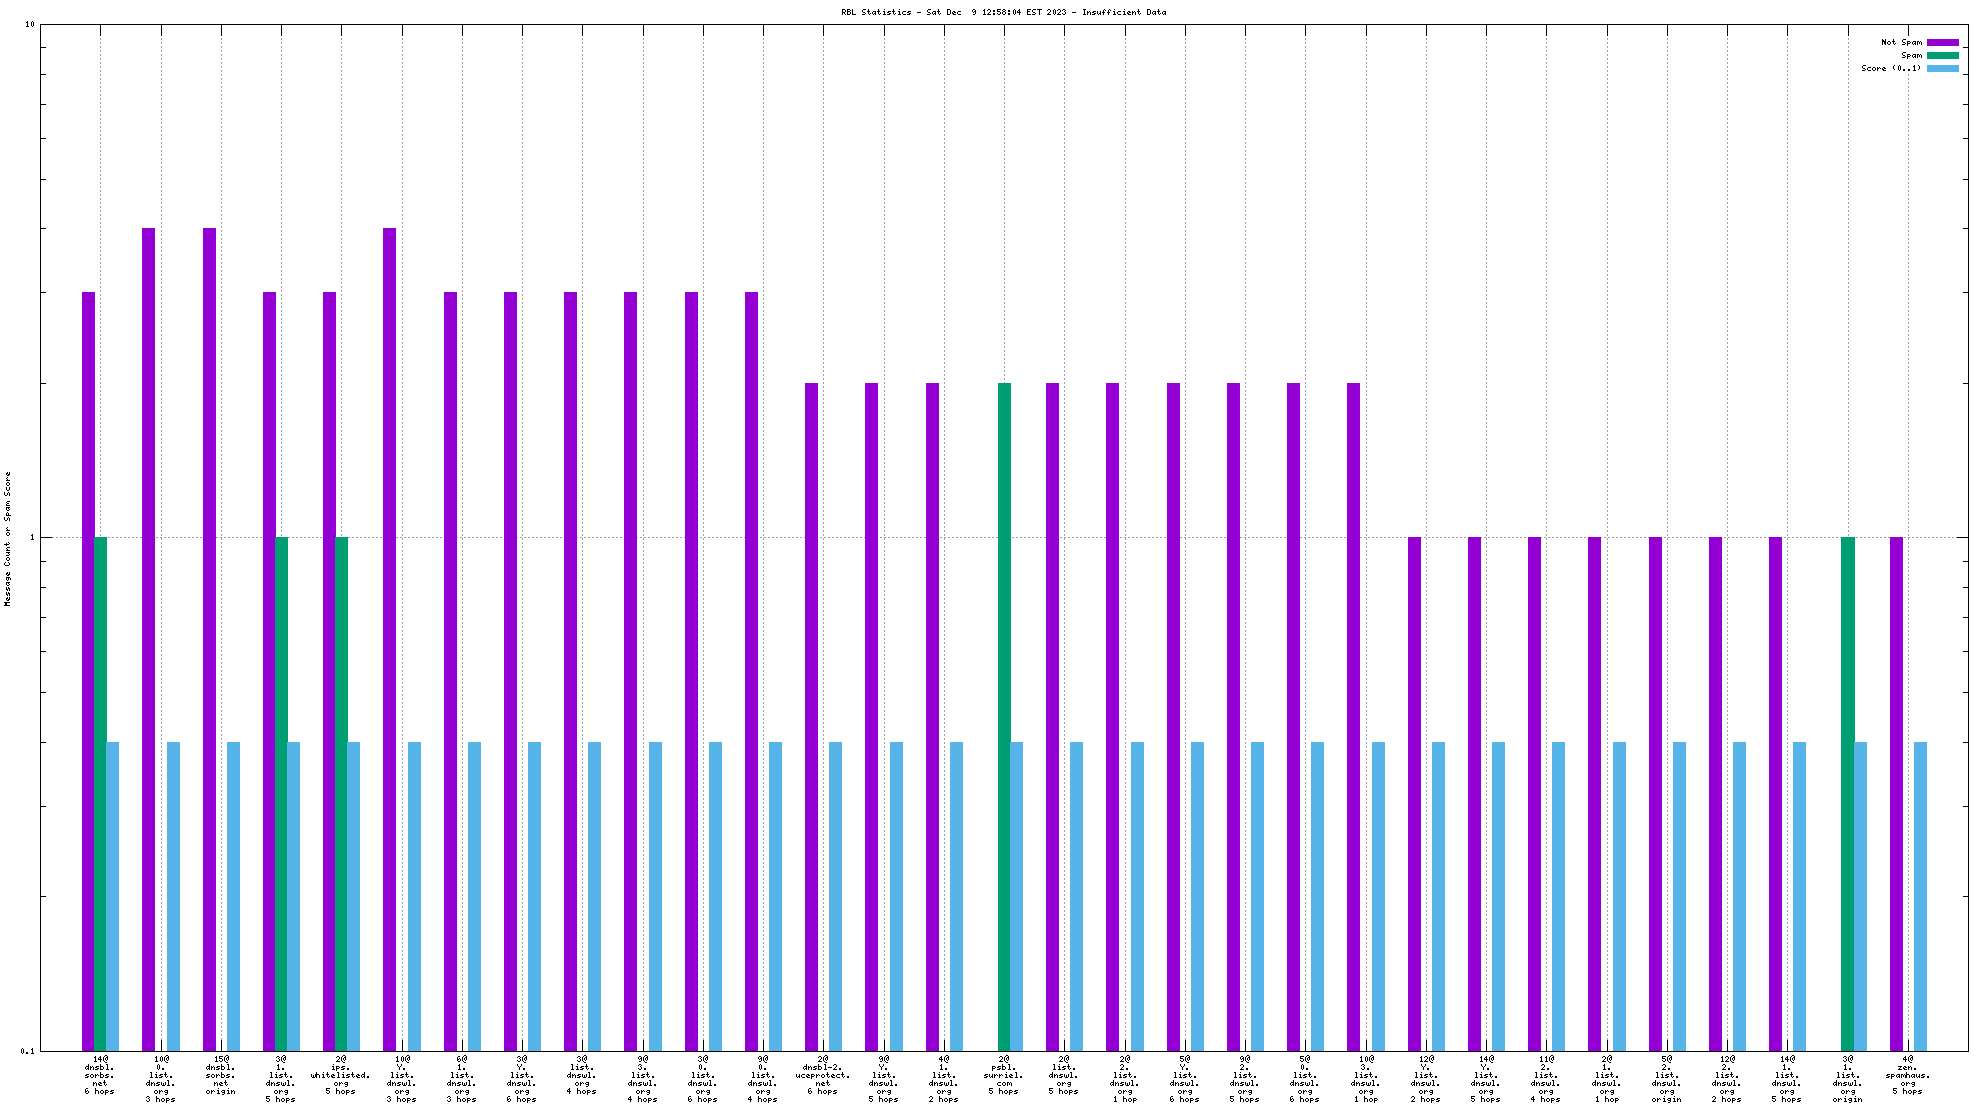Image resolution: width=1984 pixels, height=1116 pixels.
Task: Click the dnsbl-2.uceprotect.net axis label
Action: coord(822,1075)
